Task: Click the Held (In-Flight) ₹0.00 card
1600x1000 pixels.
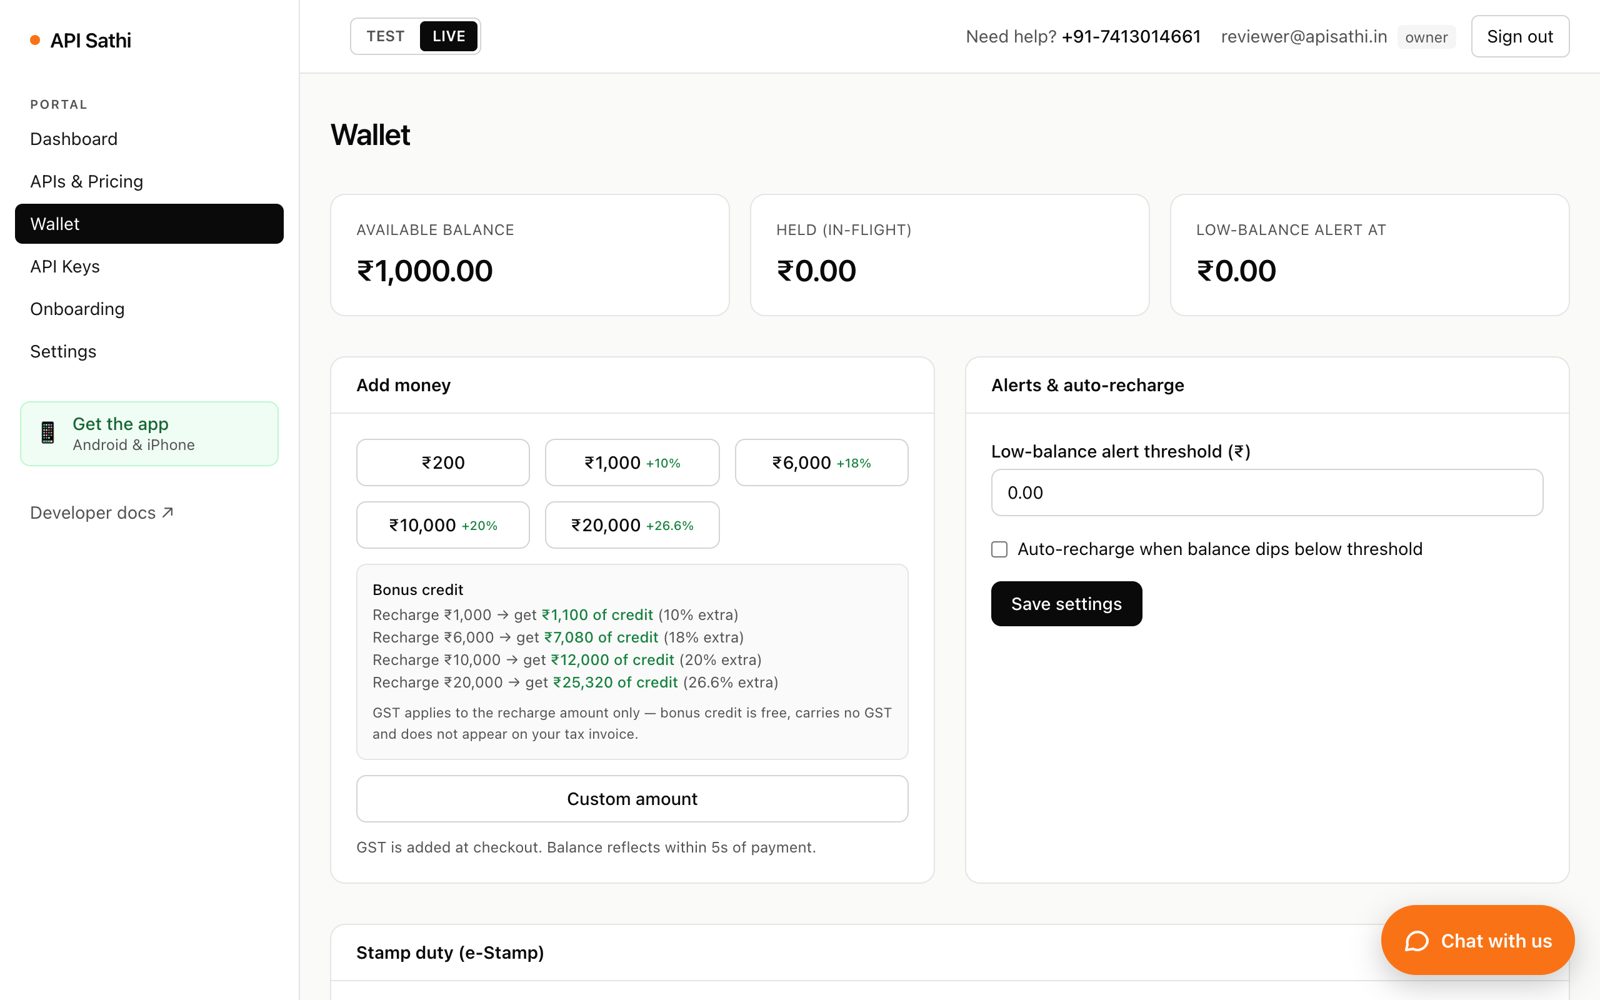Action: [x=949, y=255]
